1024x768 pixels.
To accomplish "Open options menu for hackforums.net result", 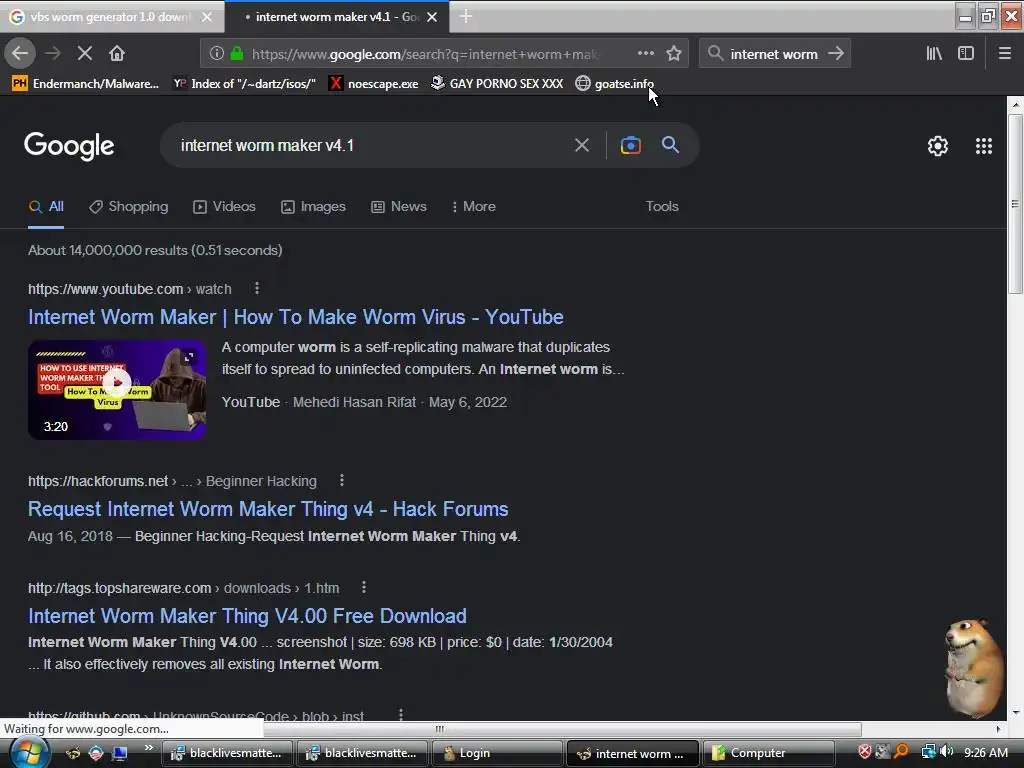I will point(342,481).
